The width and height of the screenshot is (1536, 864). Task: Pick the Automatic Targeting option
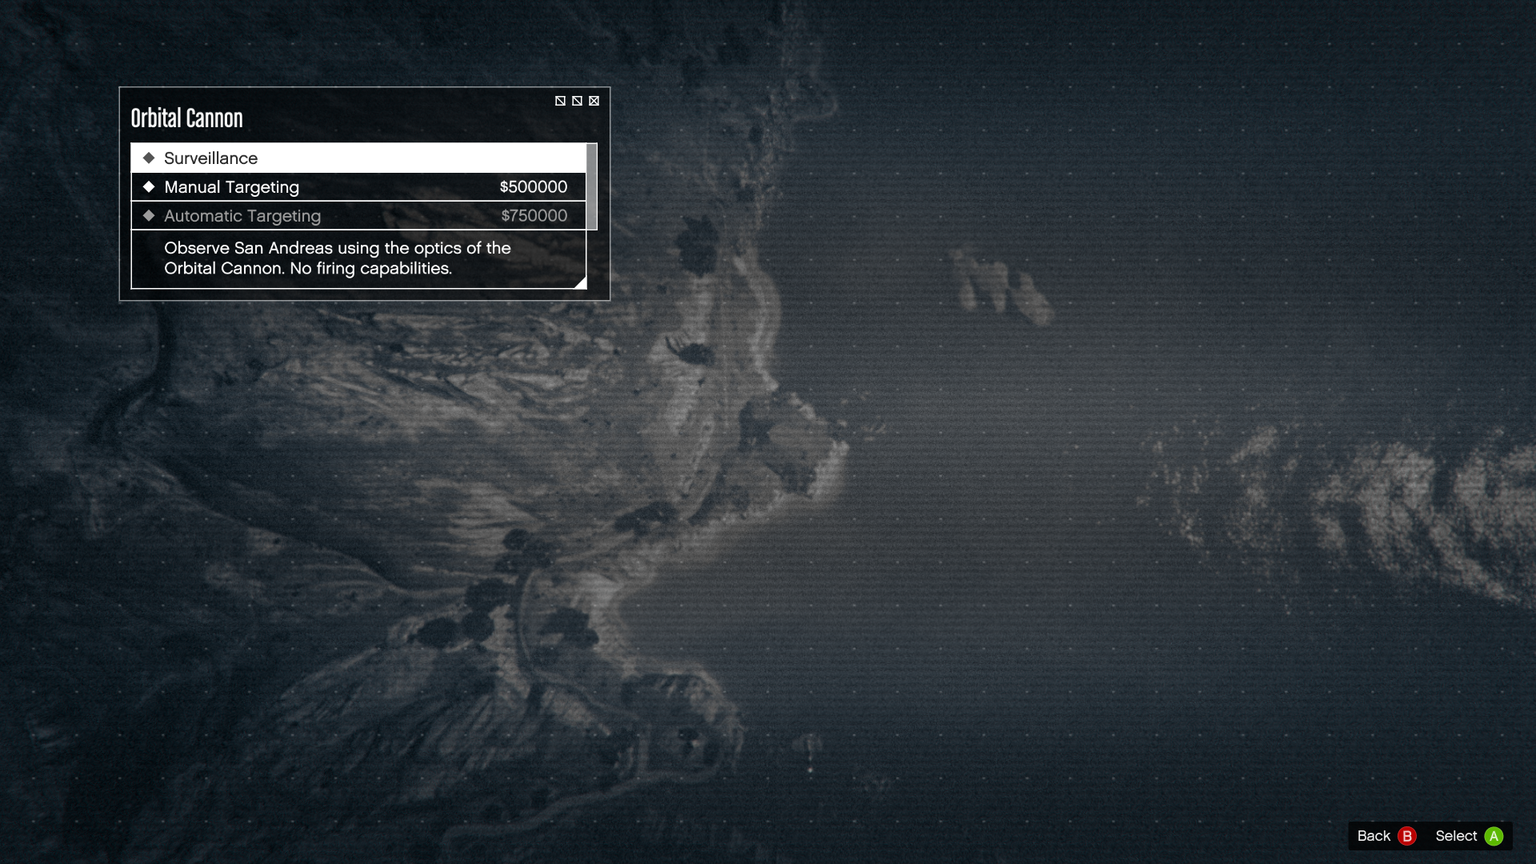pos(242,216)
